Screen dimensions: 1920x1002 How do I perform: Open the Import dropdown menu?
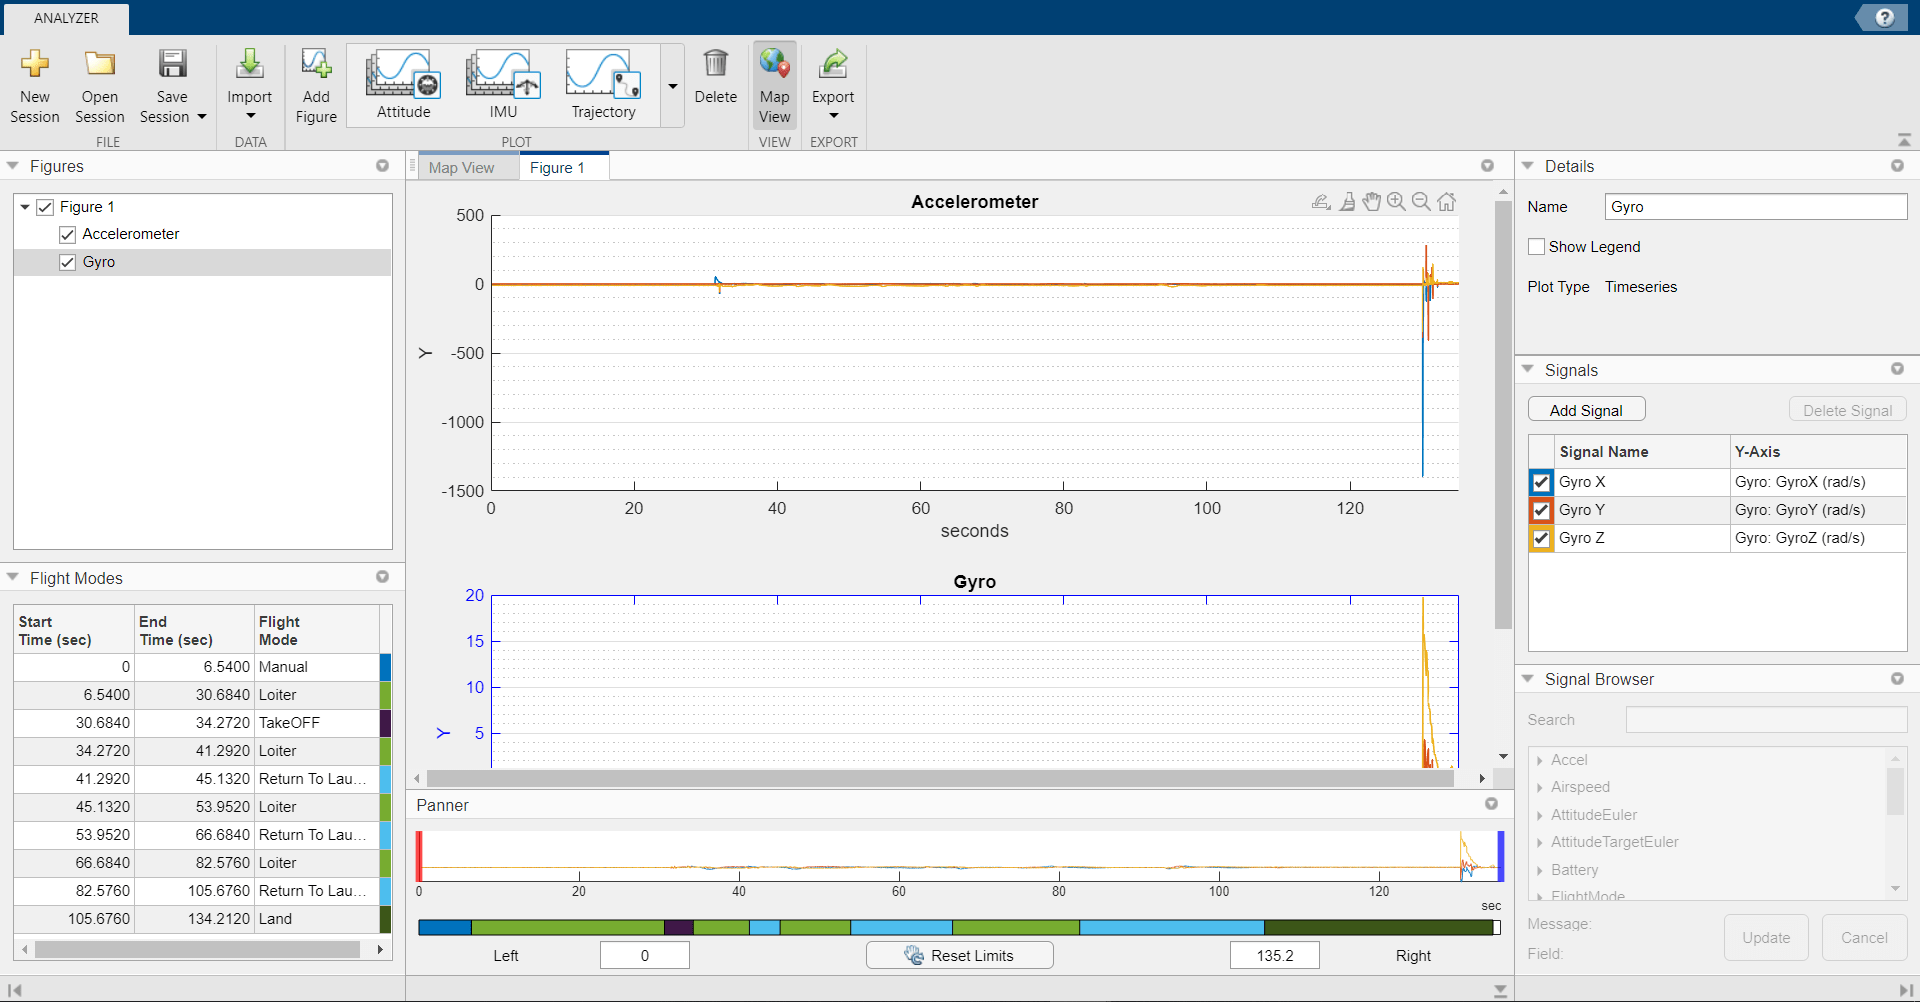coord(249,115)
